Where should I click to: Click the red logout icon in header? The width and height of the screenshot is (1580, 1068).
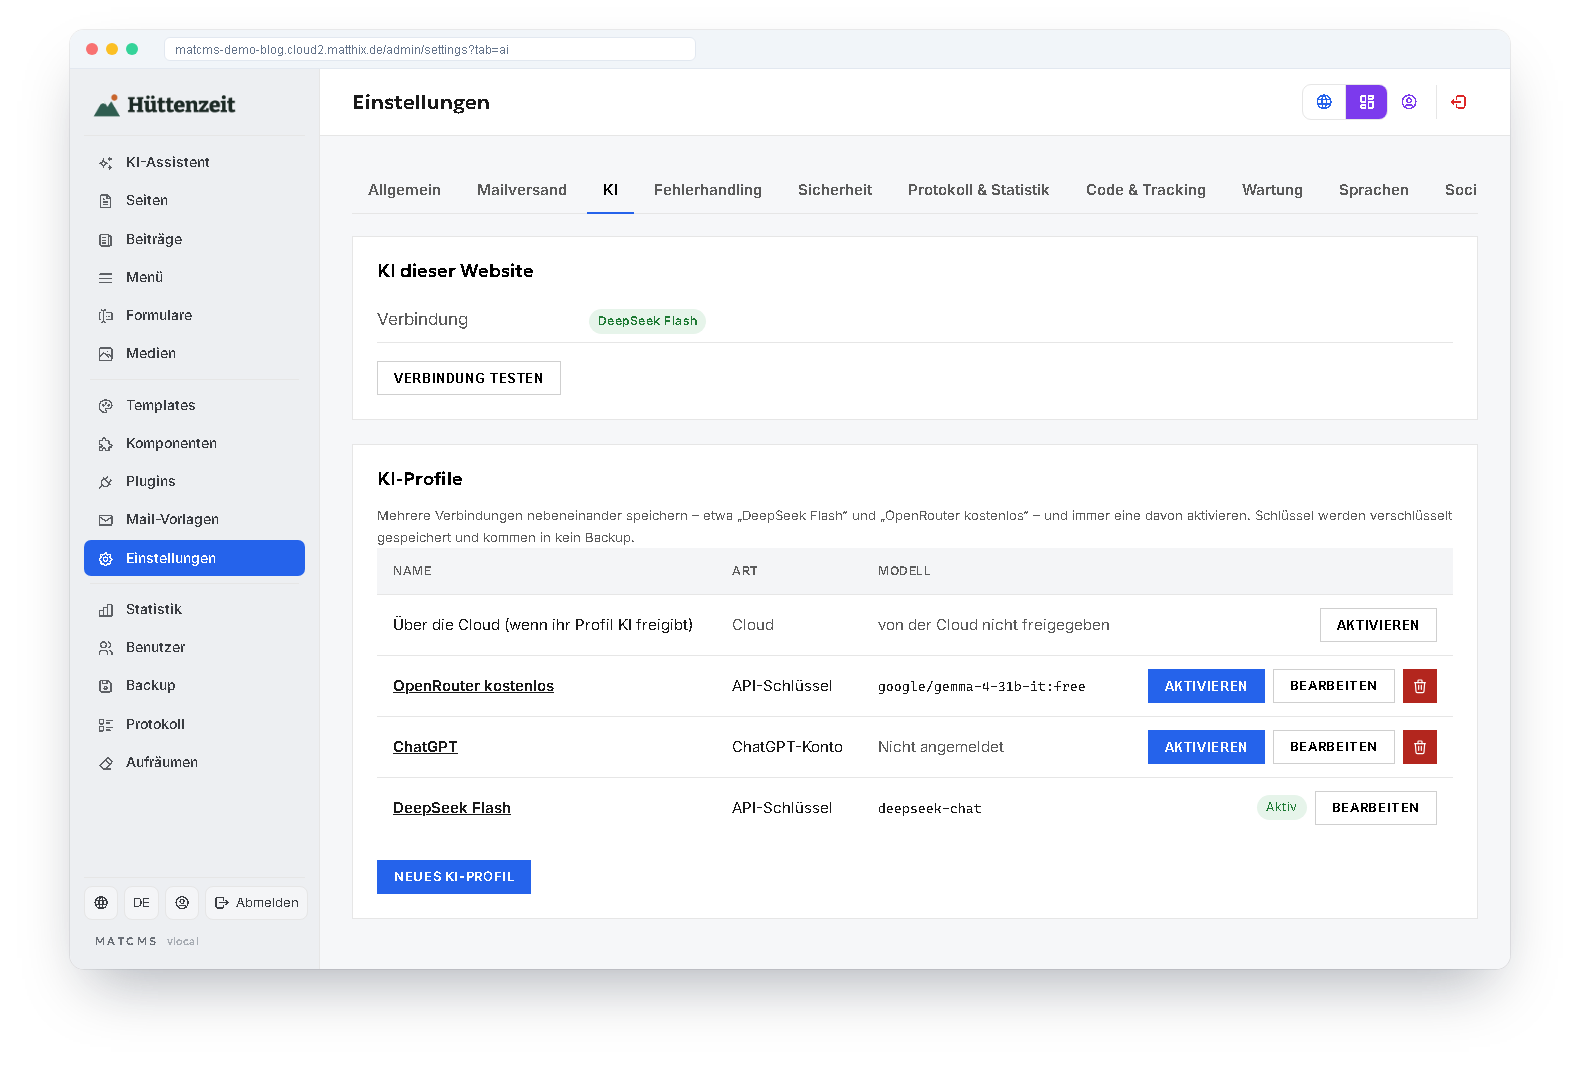[1459, 102]
